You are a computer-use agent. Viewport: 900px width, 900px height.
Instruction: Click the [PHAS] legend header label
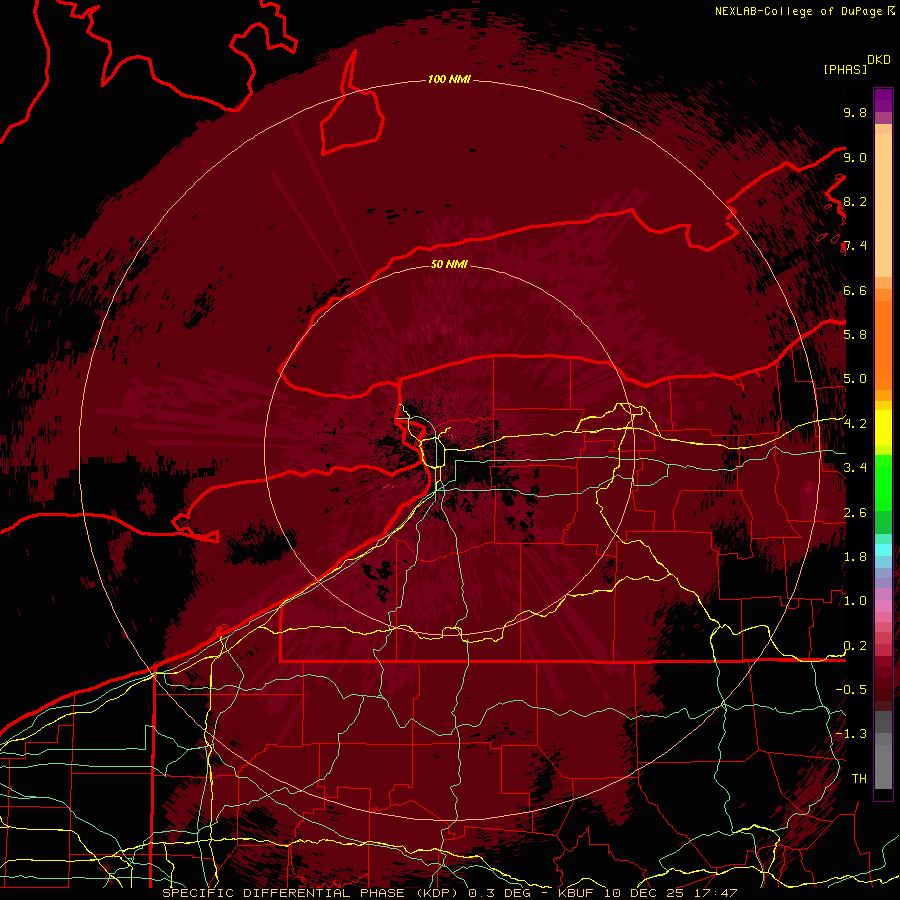click(x=845, y=69)
